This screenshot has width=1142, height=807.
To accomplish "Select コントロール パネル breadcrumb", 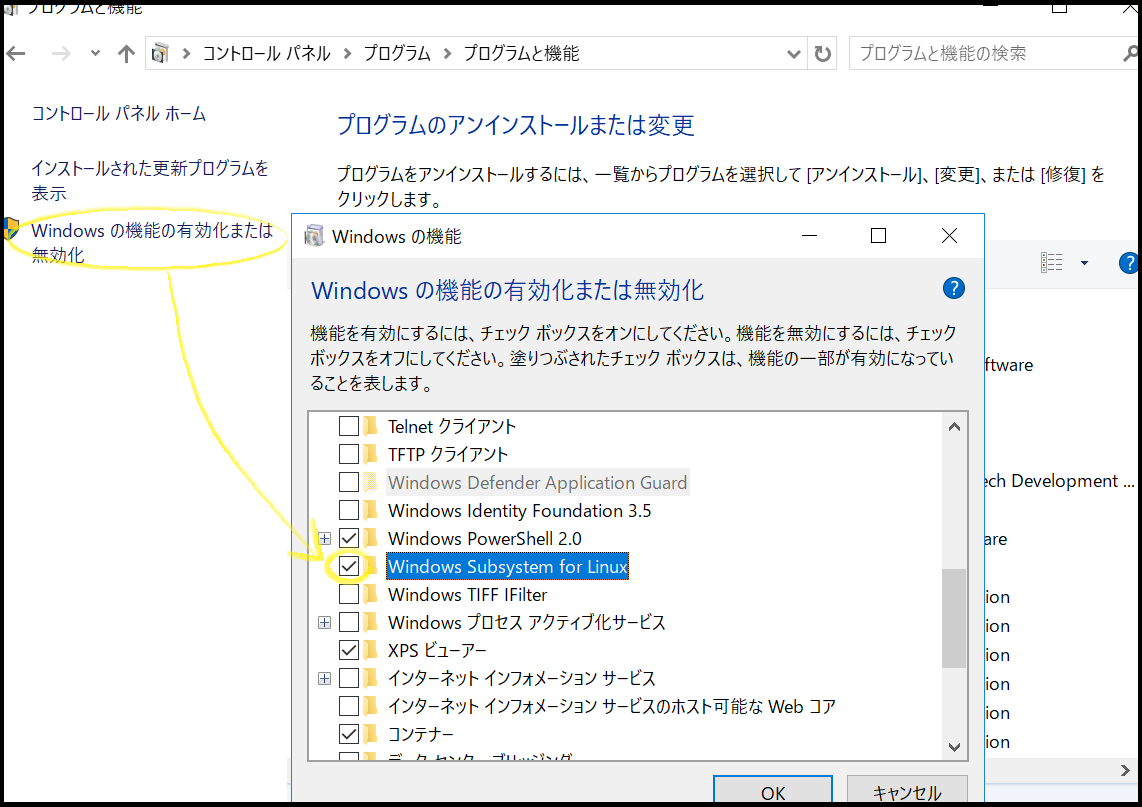I will click(x=267, y=54).
